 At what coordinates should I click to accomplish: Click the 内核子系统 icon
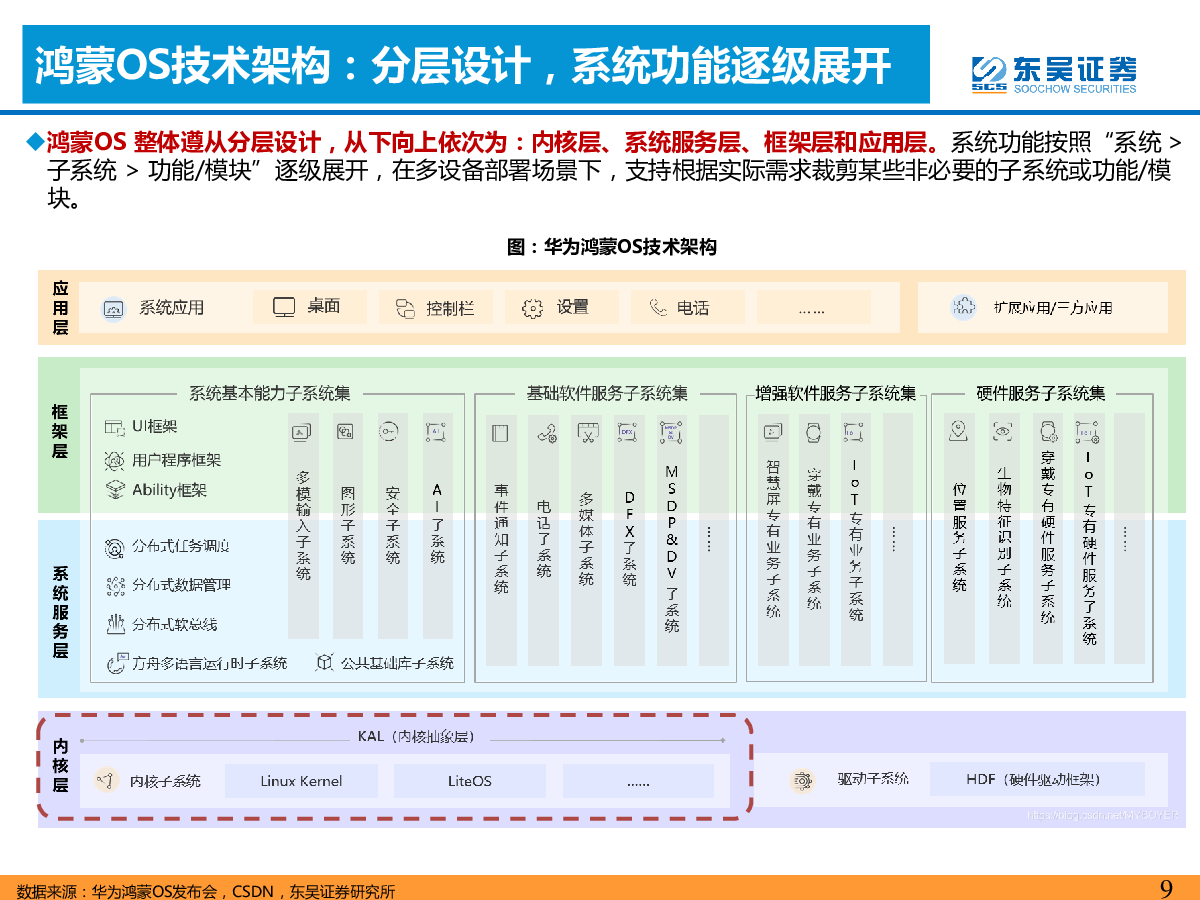(x=105, y=780)
